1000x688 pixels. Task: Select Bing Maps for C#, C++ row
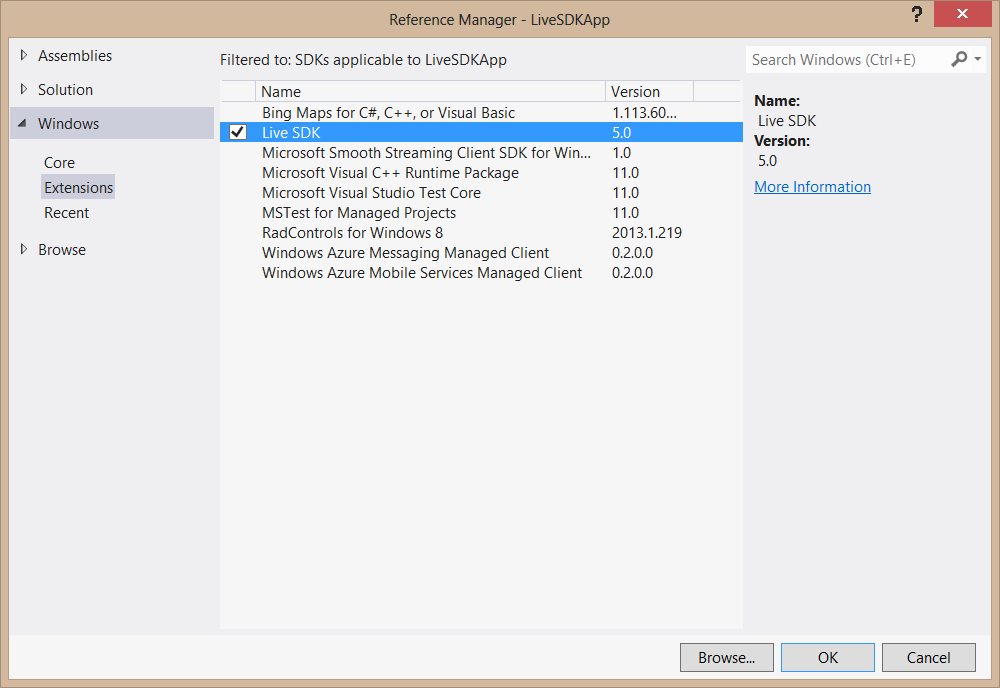coord(388,113)
